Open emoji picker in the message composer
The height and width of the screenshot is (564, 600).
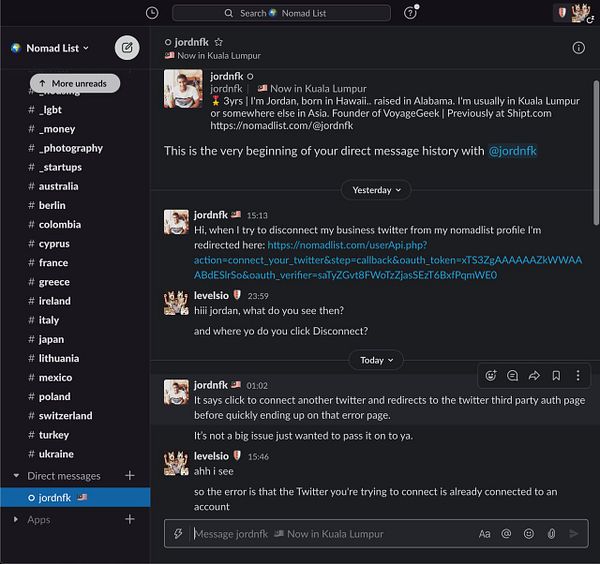pos(529,534)
